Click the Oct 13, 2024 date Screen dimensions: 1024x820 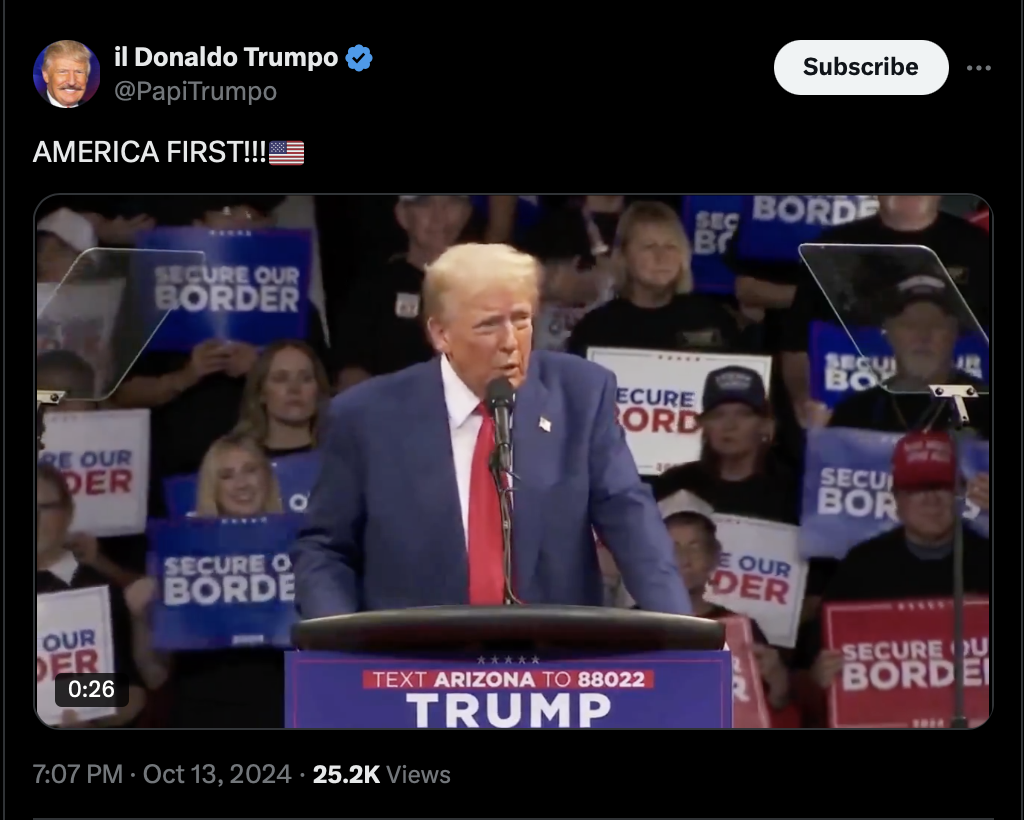[x=217, y=774]
